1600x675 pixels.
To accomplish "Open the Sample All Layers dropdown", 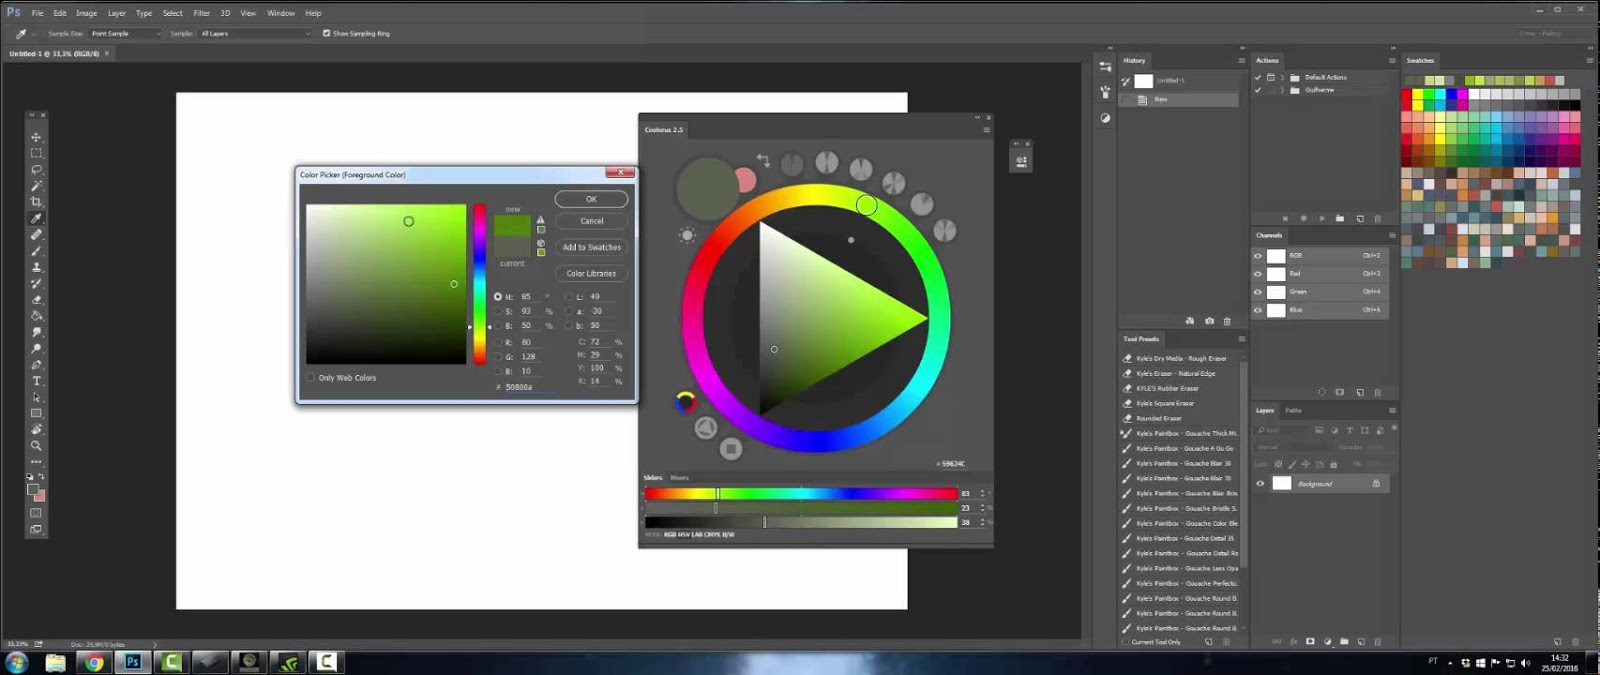I will [255, 33].
